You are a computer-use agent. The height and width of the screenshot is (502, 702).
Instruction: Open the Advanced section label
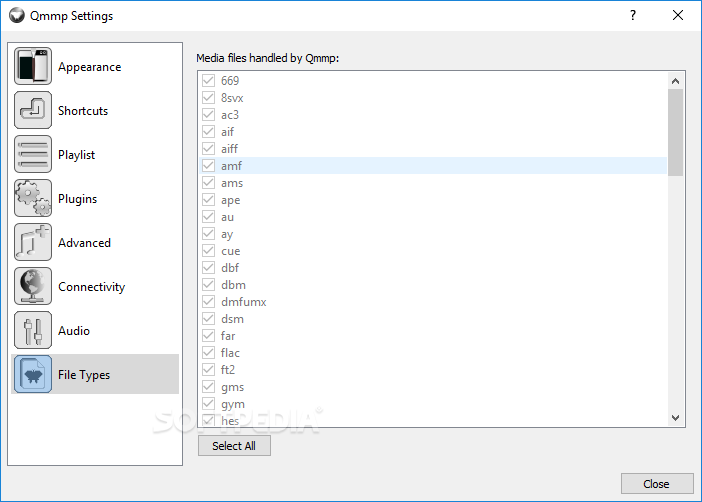point(84,243)
